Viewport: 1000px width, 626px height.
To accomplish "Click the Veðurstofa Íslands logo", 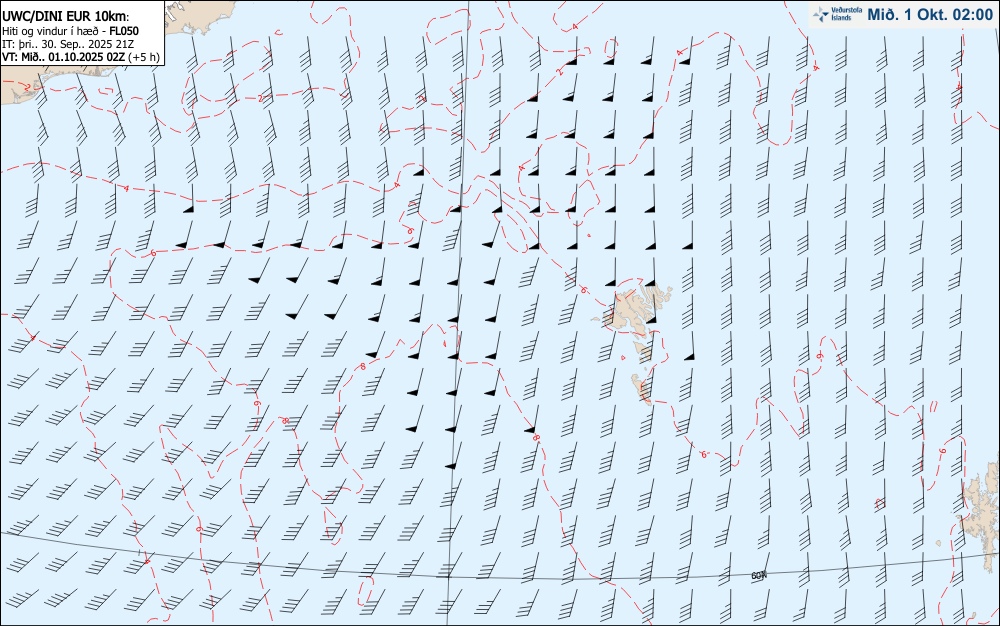I will [x=837, y=14].
